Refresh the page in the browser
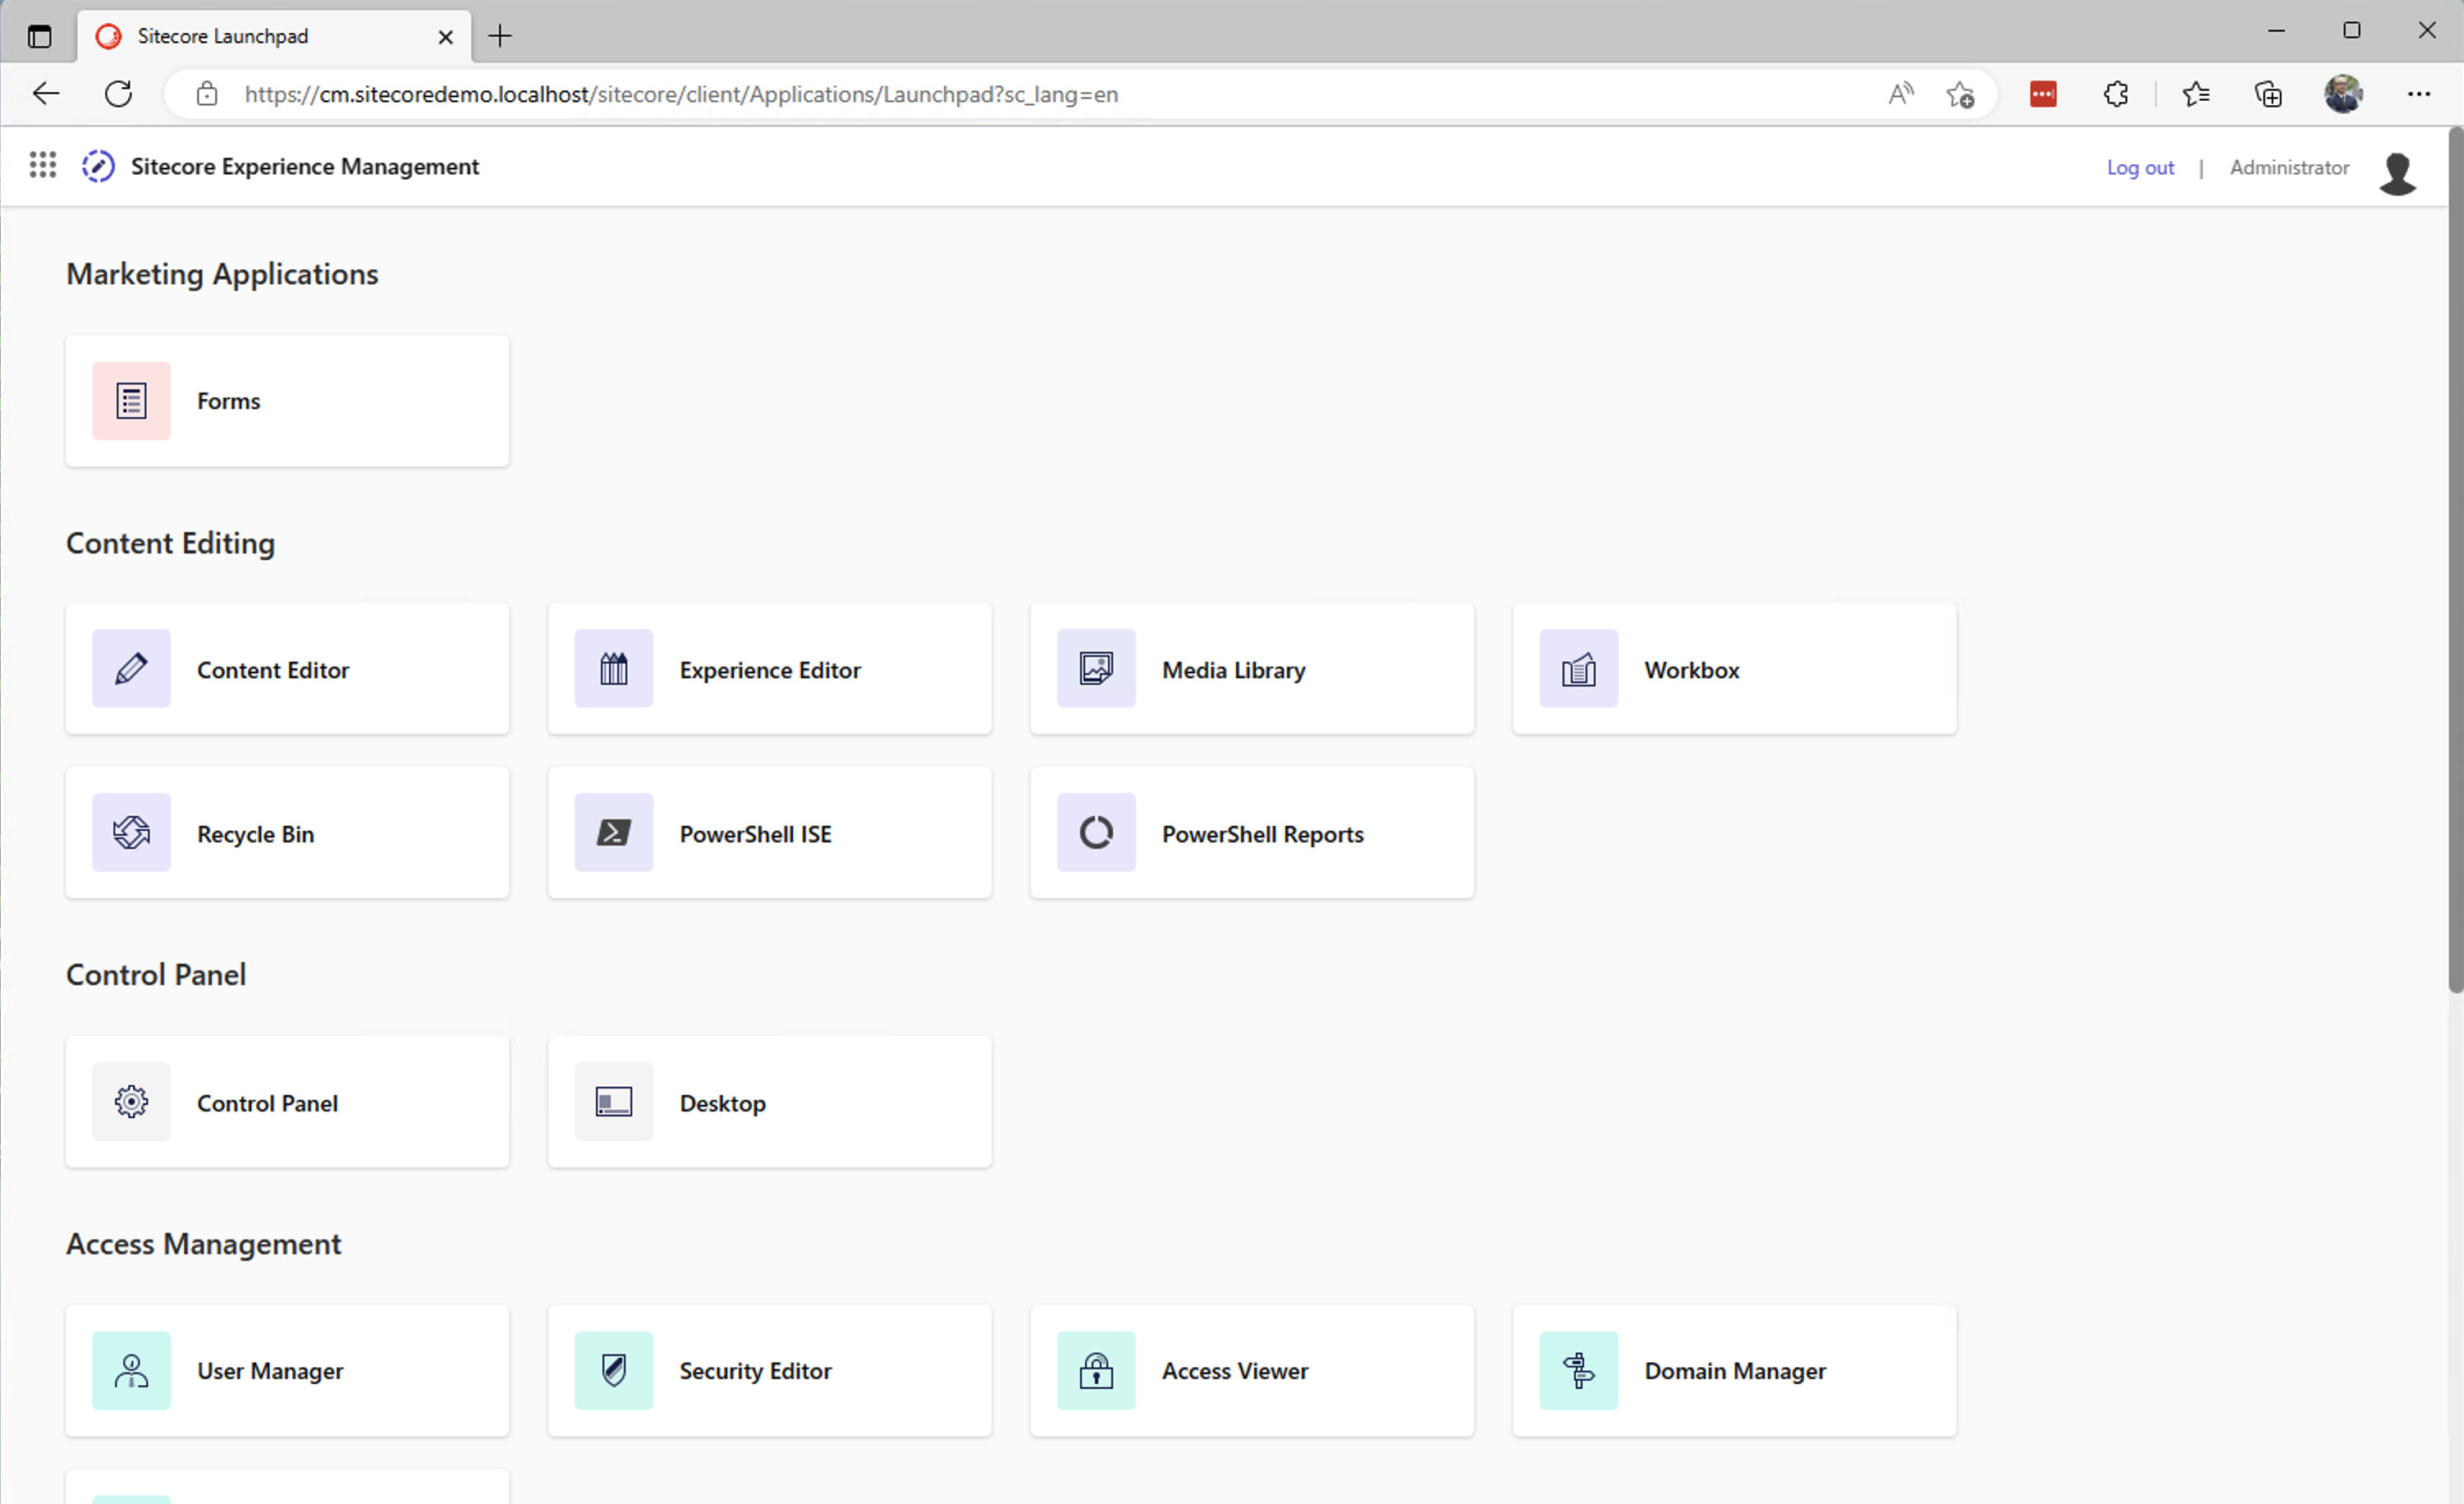The image size is (2464, 1504). [x=118, y=94]
